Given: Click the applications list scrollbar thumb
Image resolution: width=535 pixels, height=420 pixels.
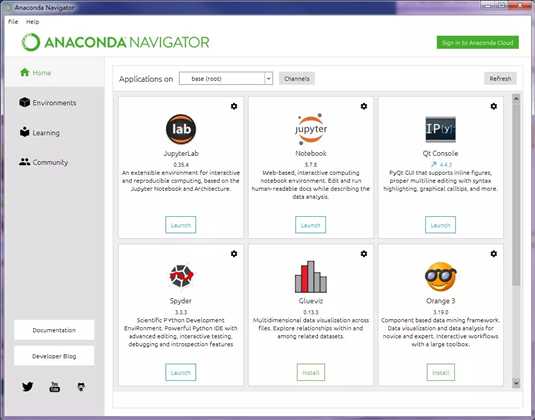Looking at the screenshot, I should pyautogui.click(x=516, y=194).
